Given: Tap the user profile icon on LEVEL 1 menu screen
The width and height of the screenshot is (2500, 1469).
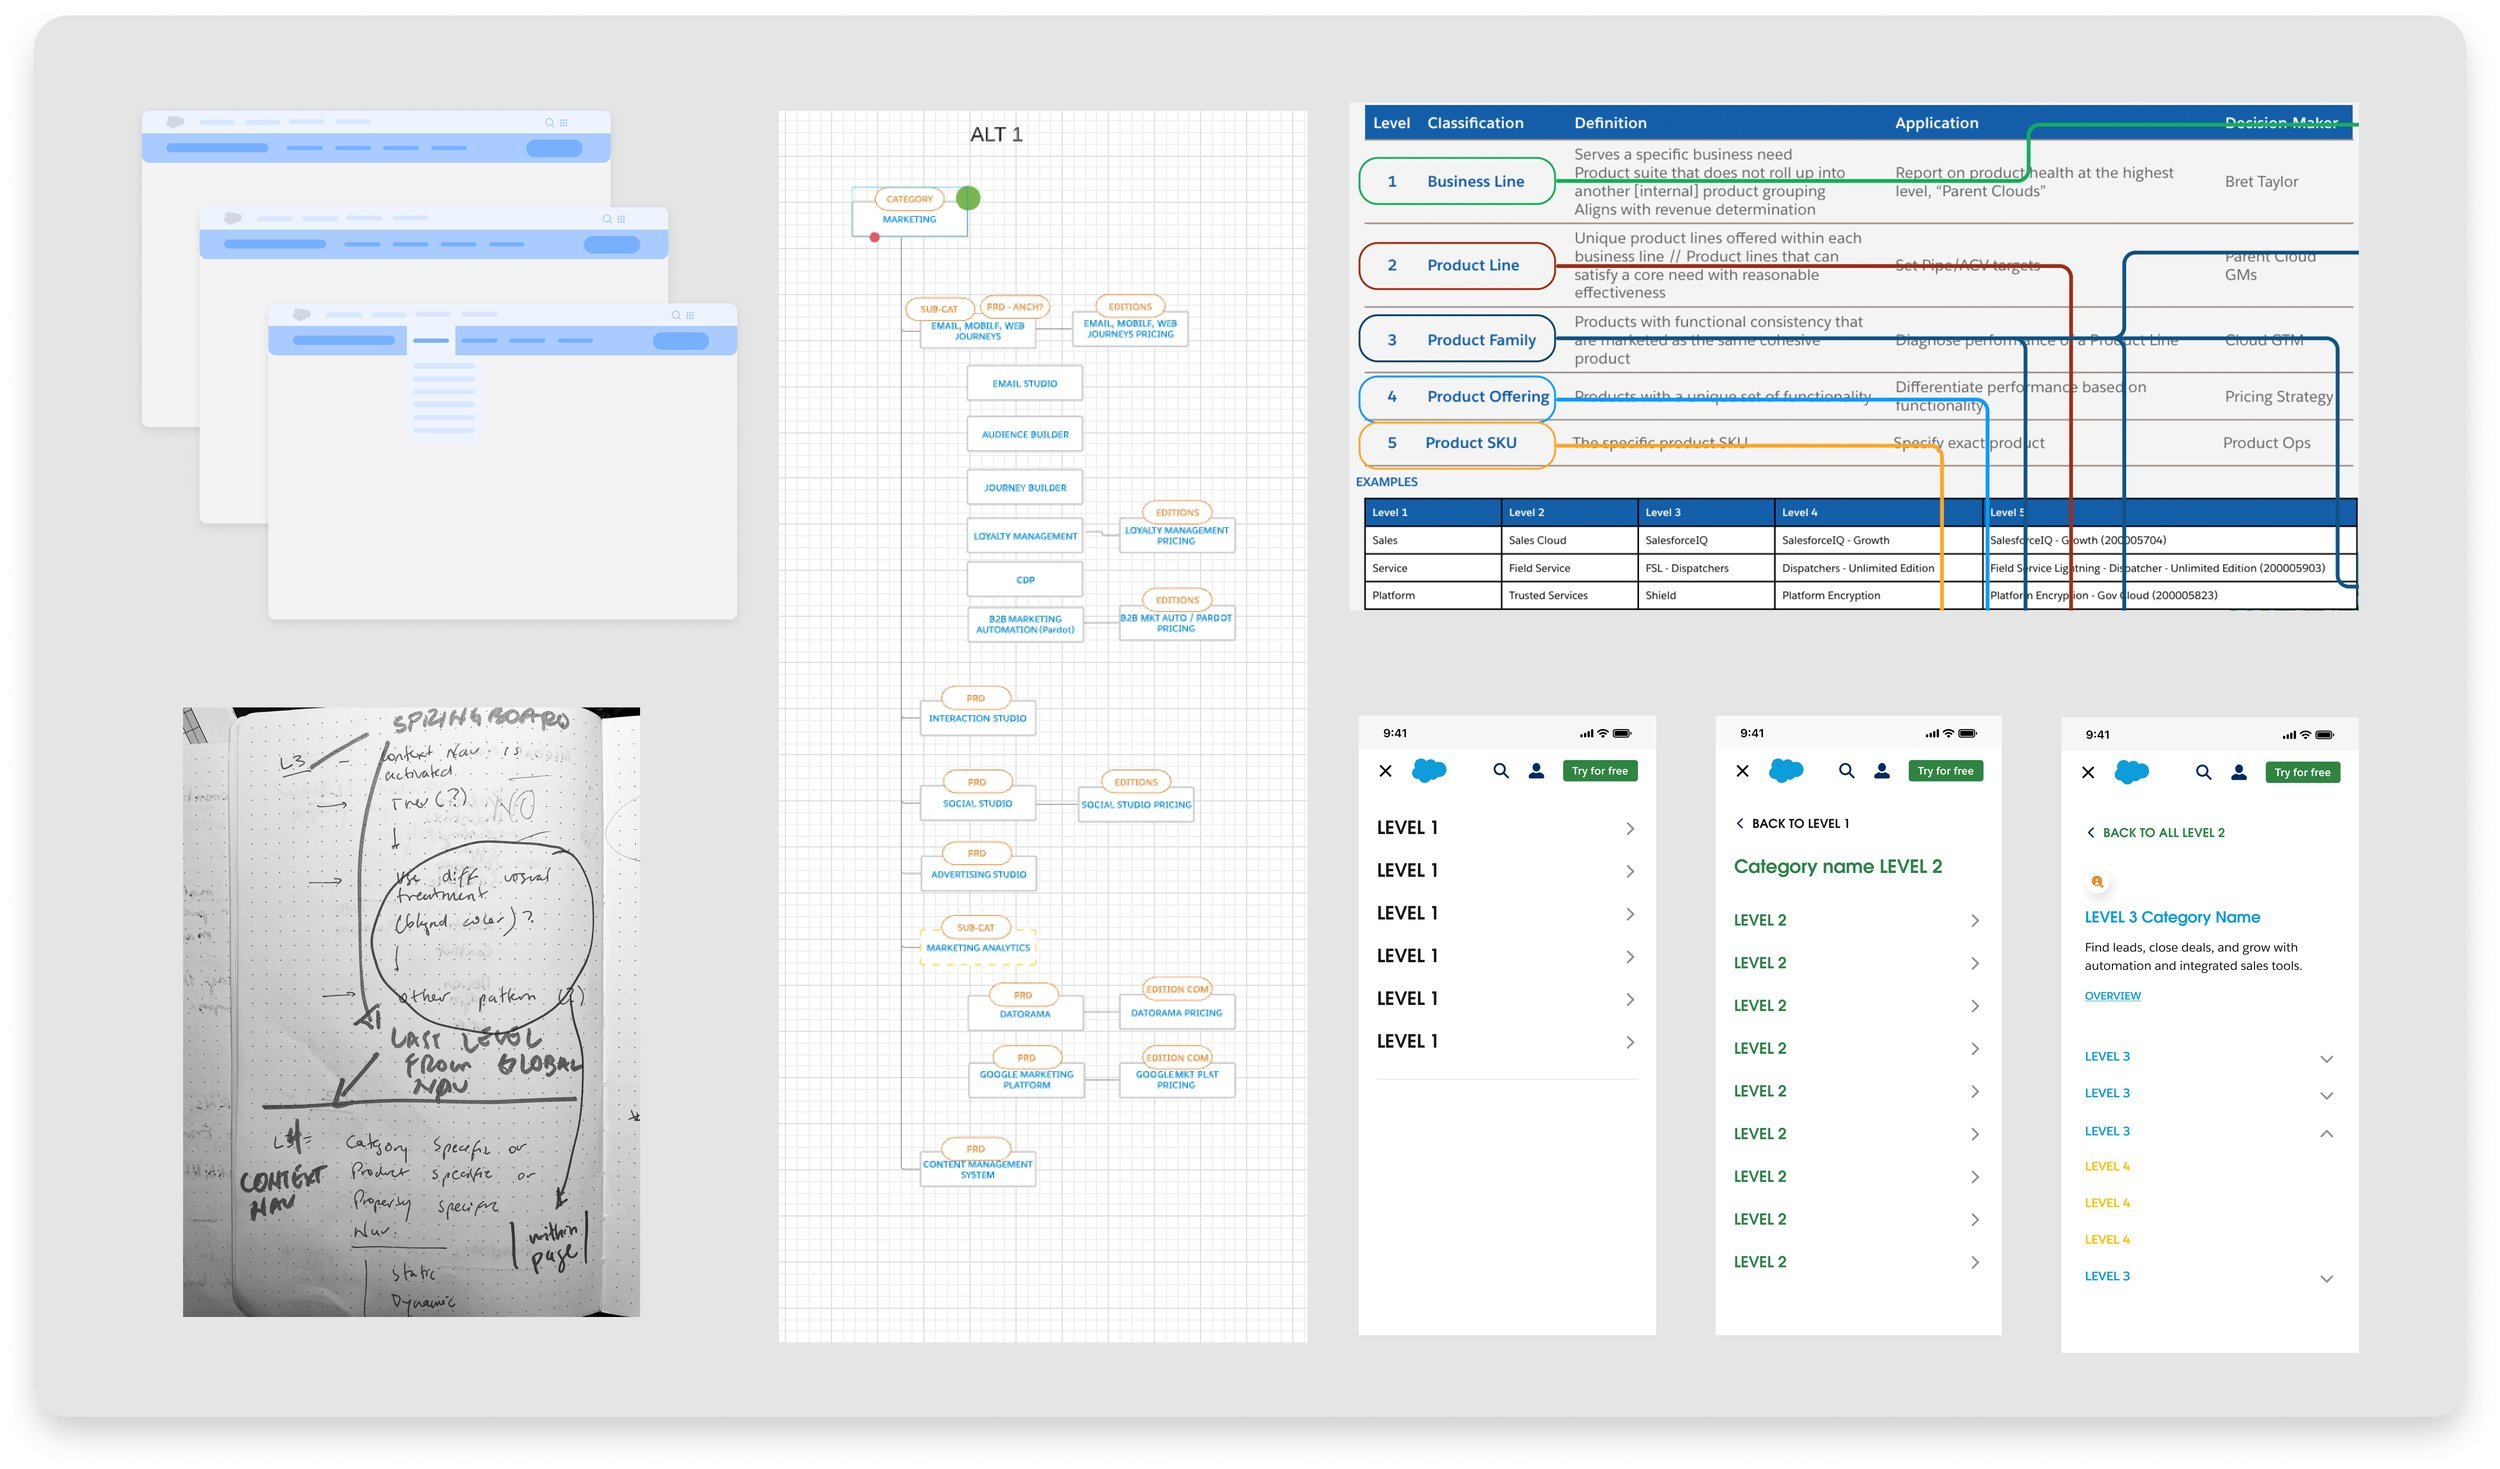Looking at the screenshot, I should coord(1536,771).
